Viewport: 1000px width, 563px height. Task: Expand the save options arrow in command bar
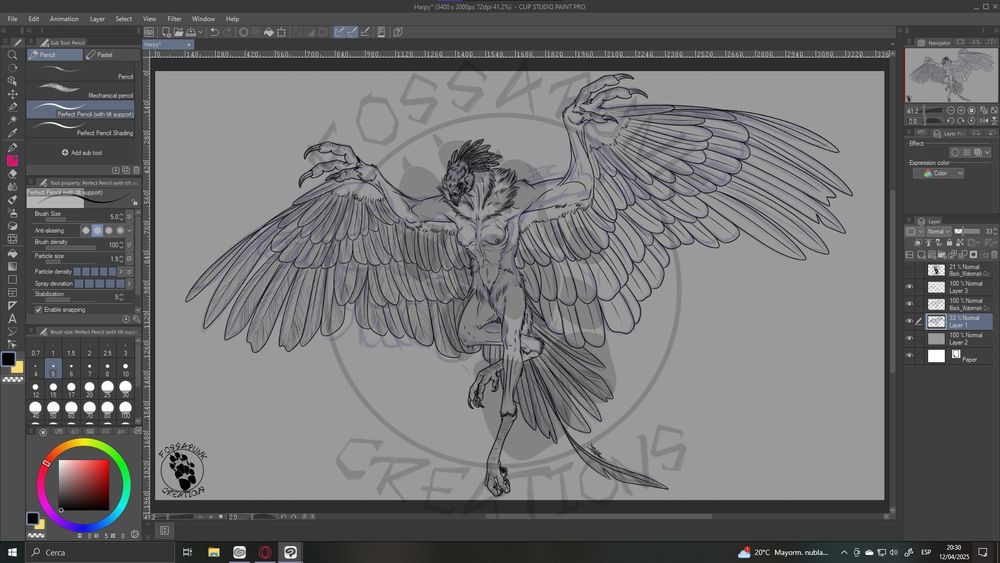coord(200,32)
